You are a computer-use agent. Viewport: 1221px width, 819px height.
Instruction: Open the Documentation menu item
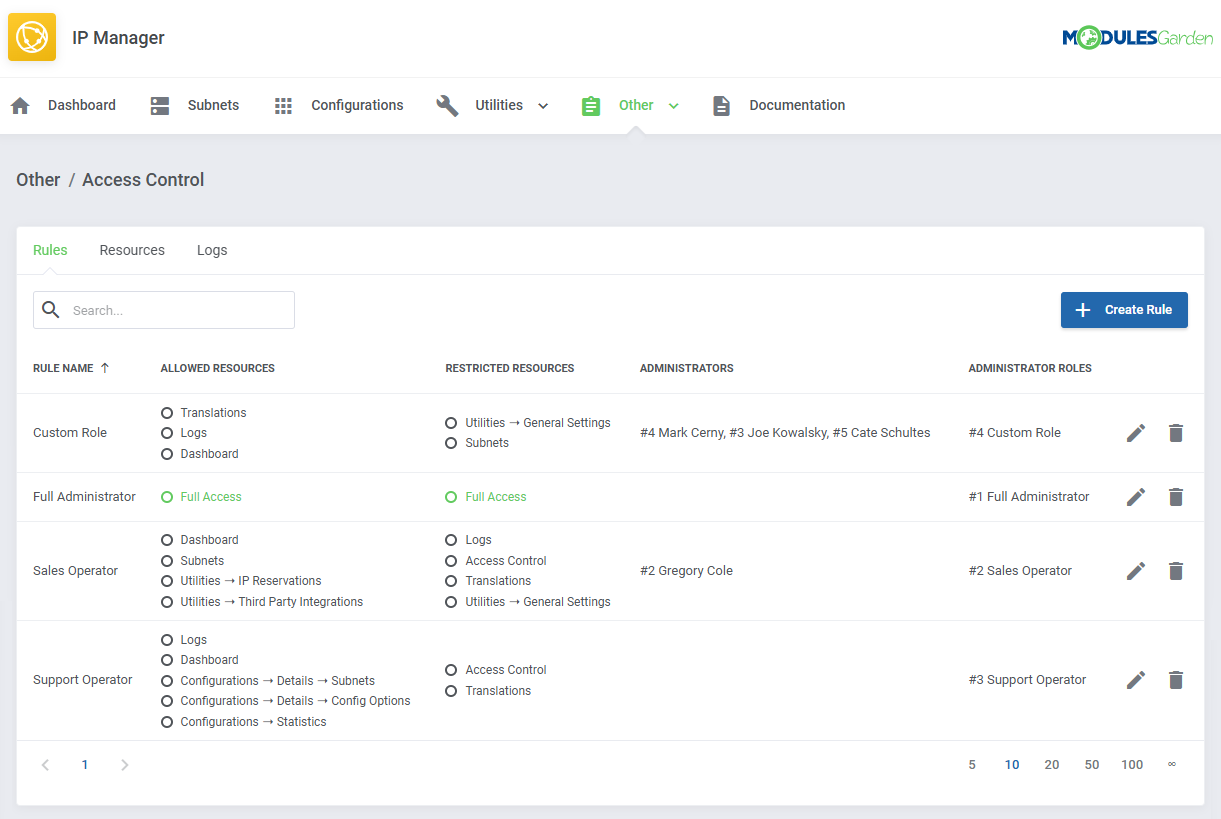click(797, 105)
